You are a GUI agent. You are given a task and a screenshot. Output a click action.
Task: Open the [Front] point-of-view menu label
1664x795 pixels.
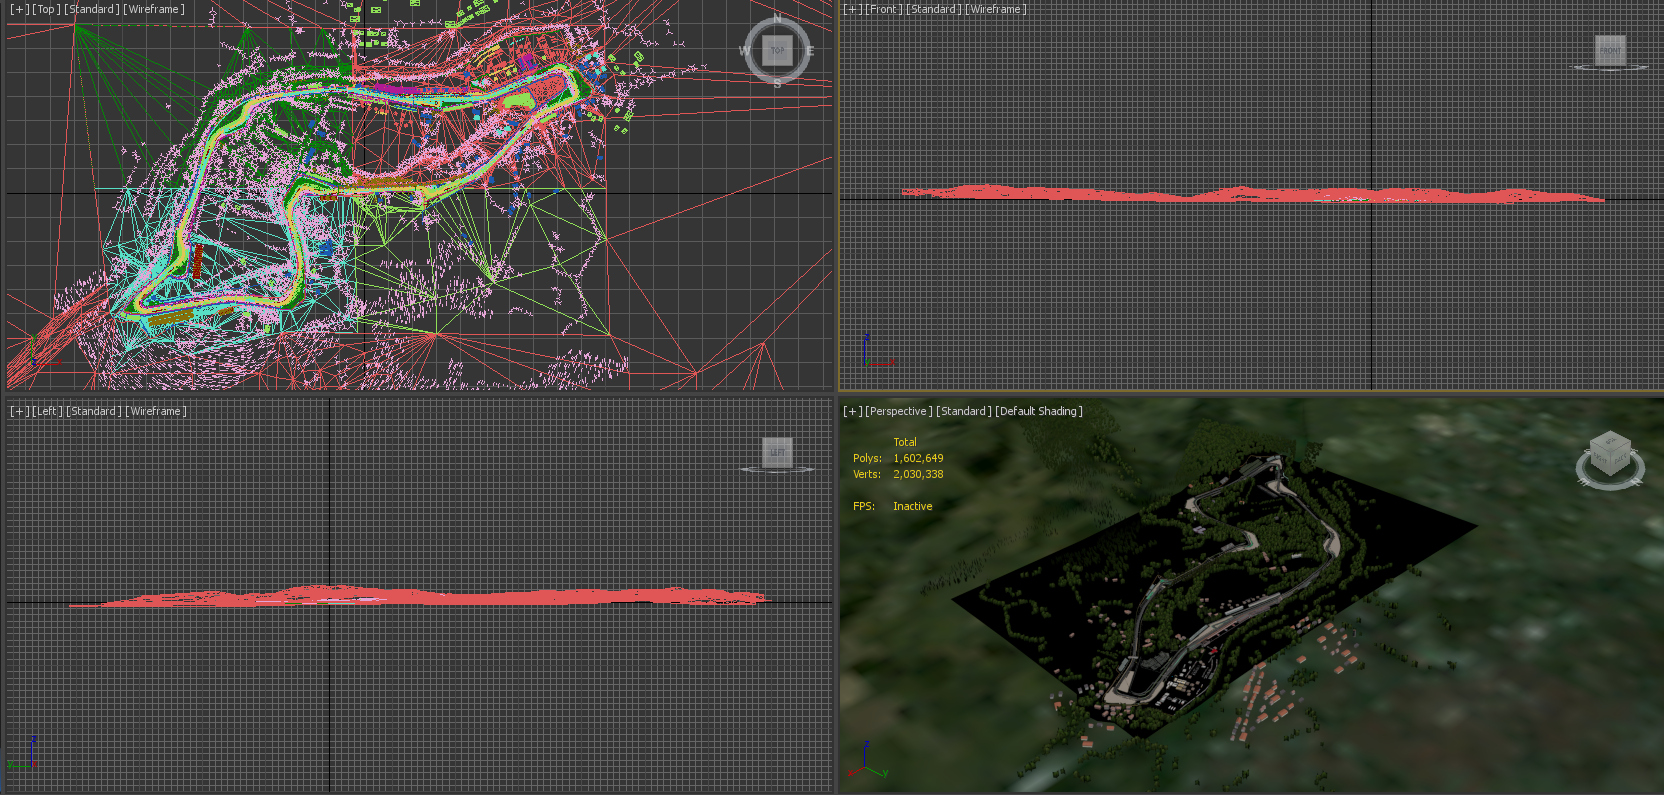tap(884, 9)
